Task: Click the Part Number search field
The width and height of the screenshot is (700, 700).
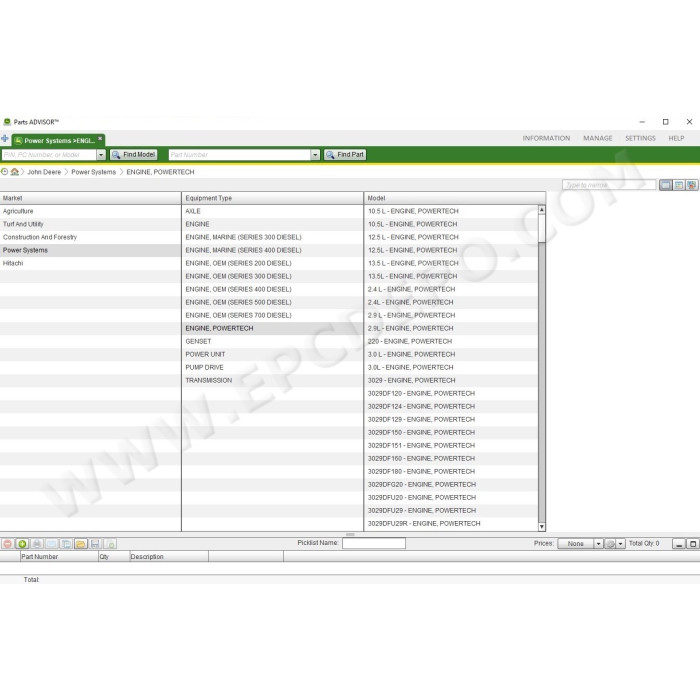Action: click(240, 155)
